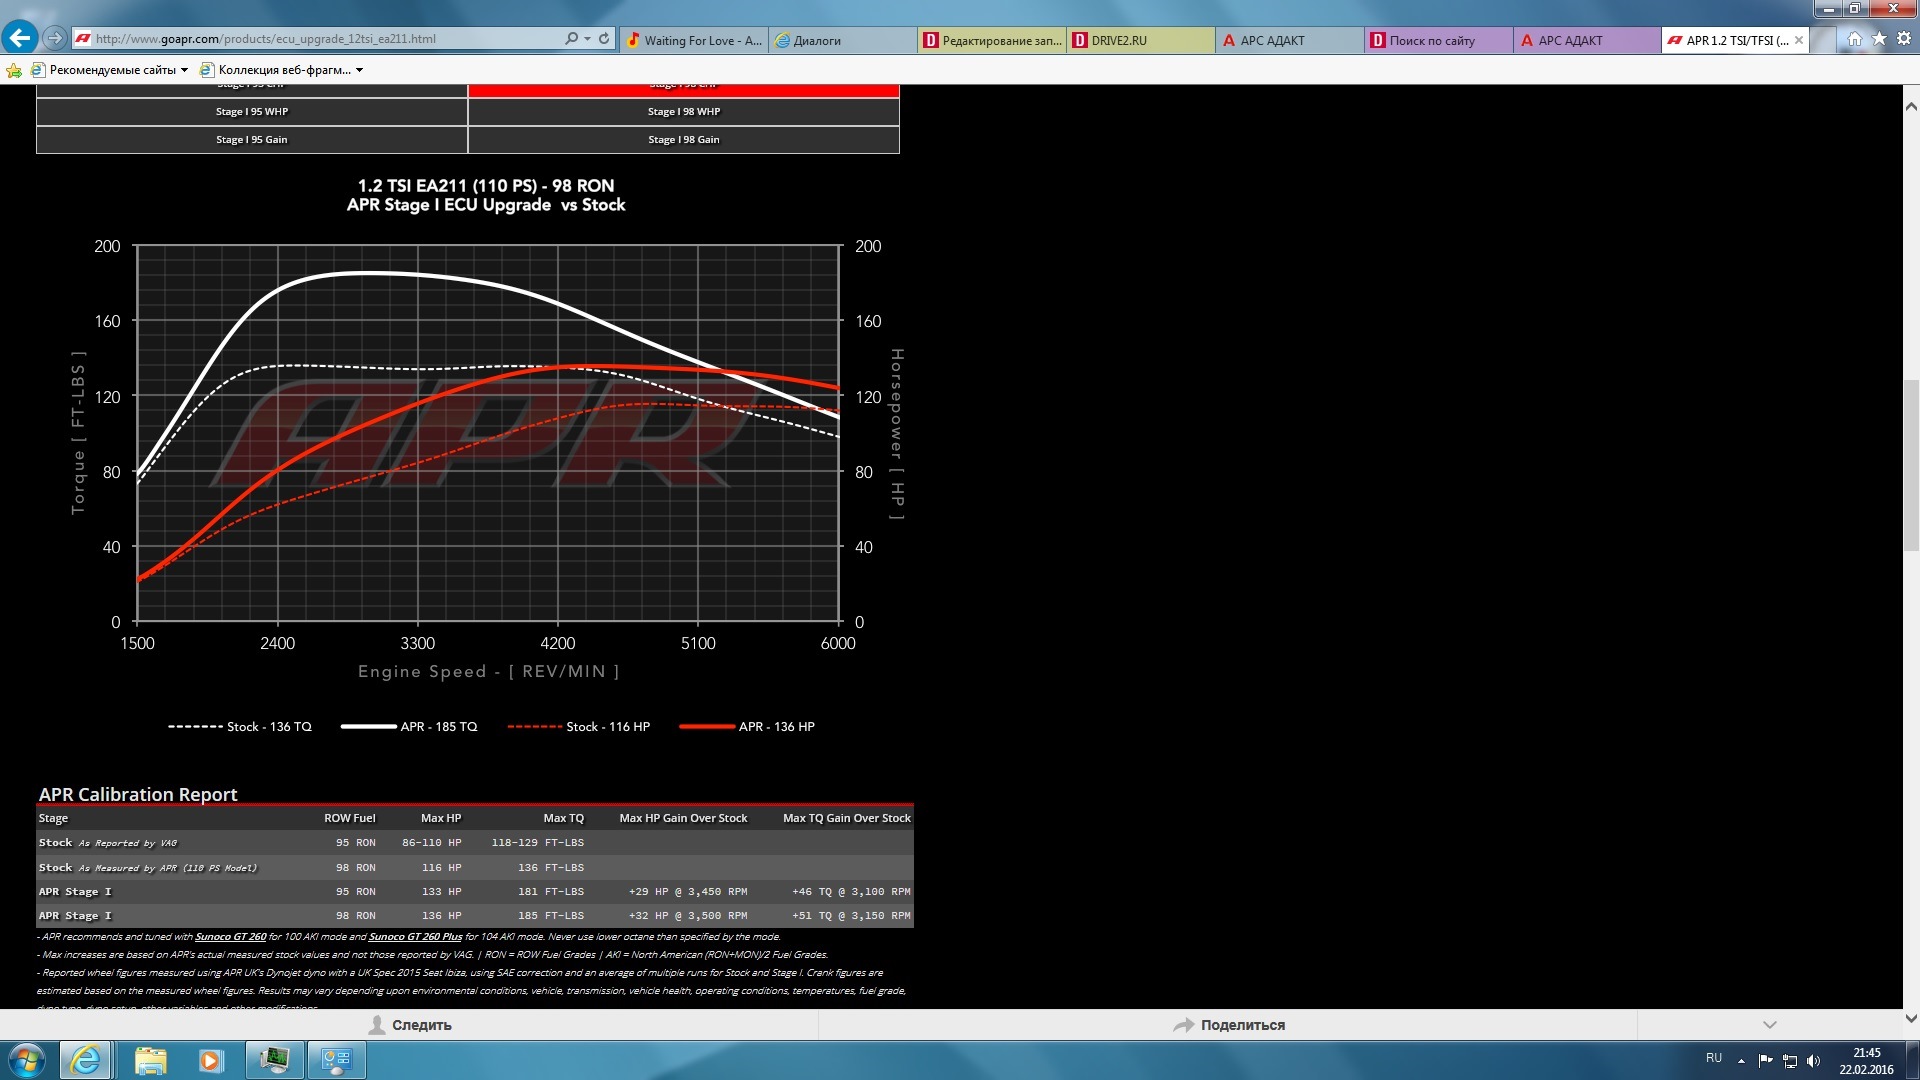This screenshot has height=1080, width=1920.
Task: Click the taskbar clock 21:45
Action: (x=1866, y=1053)
